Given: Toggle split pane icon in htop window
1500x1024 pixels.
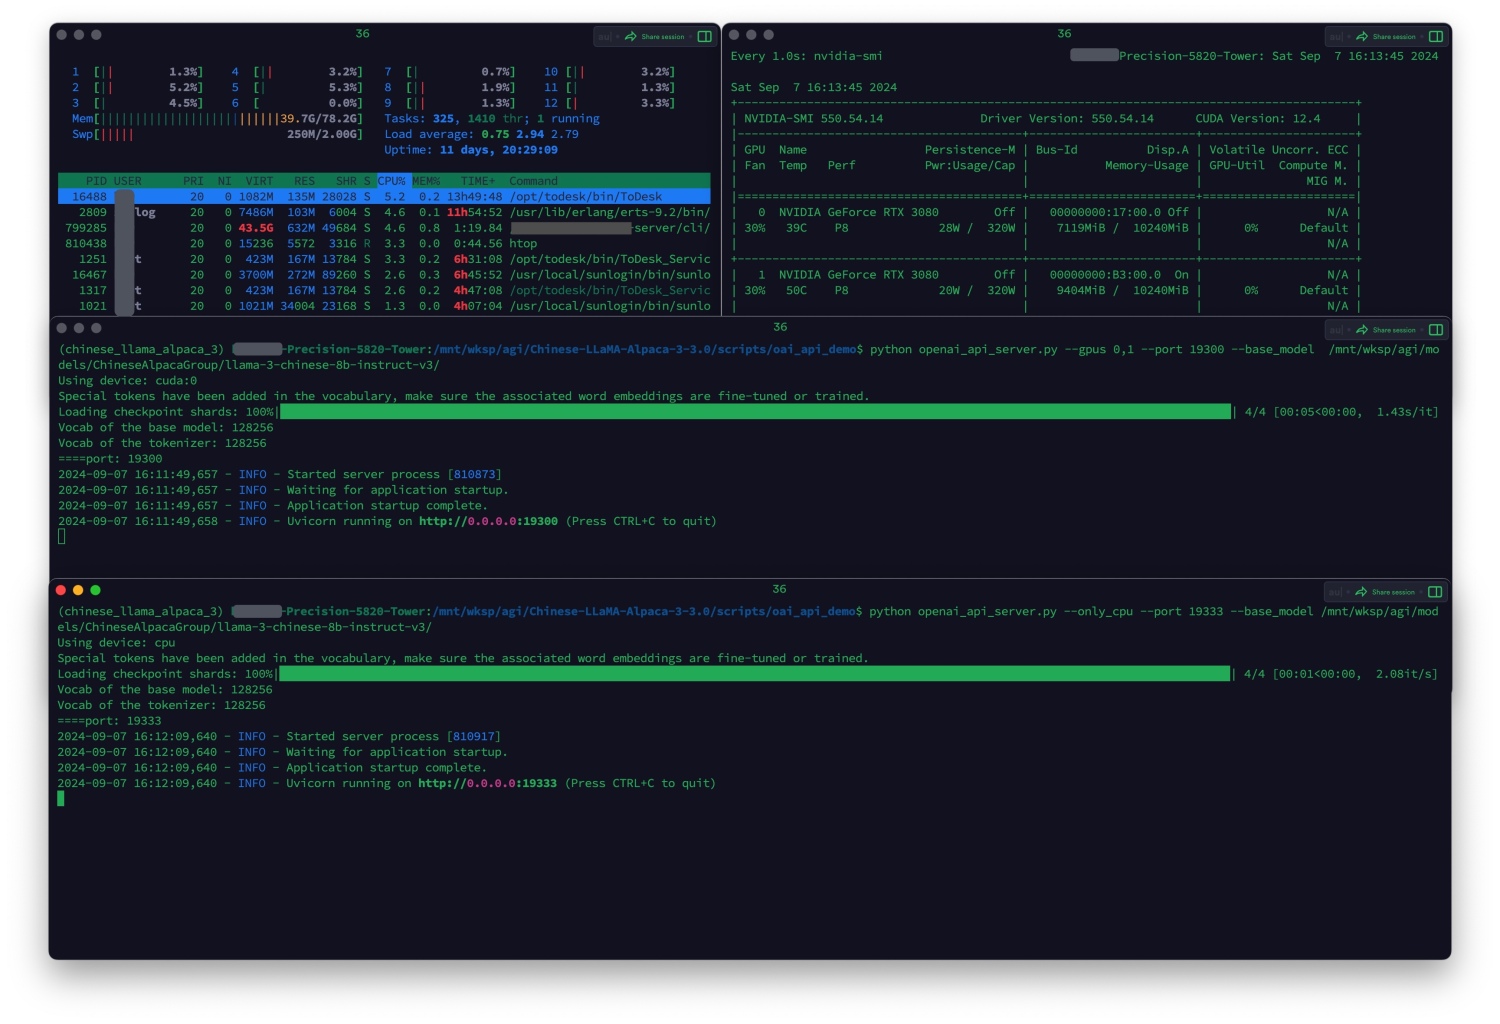Looking at the screenshot, I should (705, 37).
